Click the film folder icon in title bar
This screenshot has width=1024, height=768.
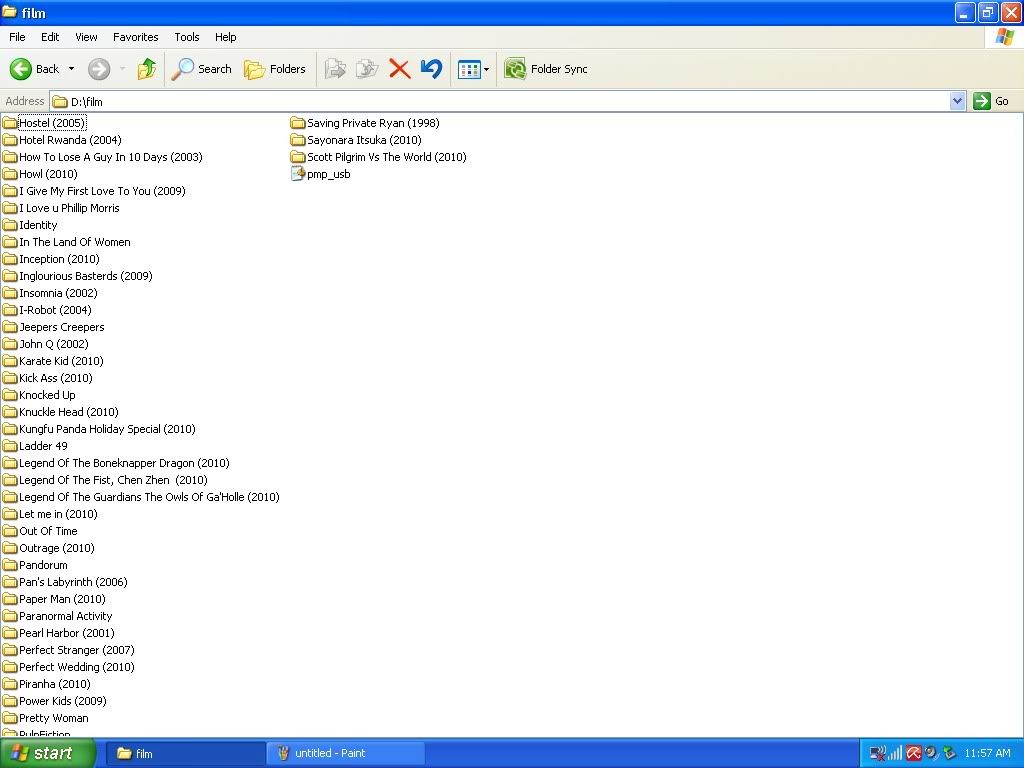coord(9,12)
